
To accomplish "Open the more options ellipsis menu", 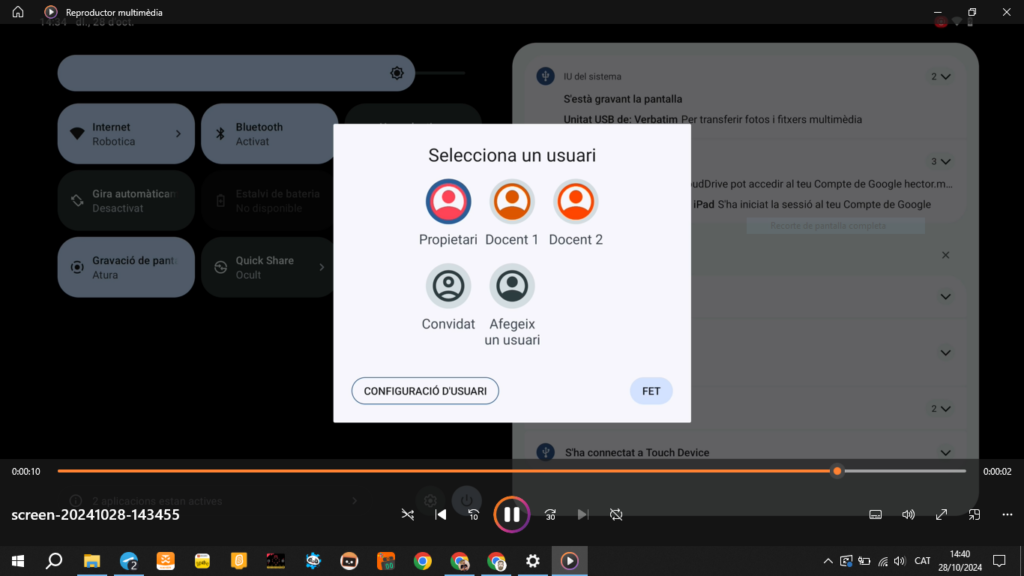I will pyautogui.click(x=1005, y=514).
